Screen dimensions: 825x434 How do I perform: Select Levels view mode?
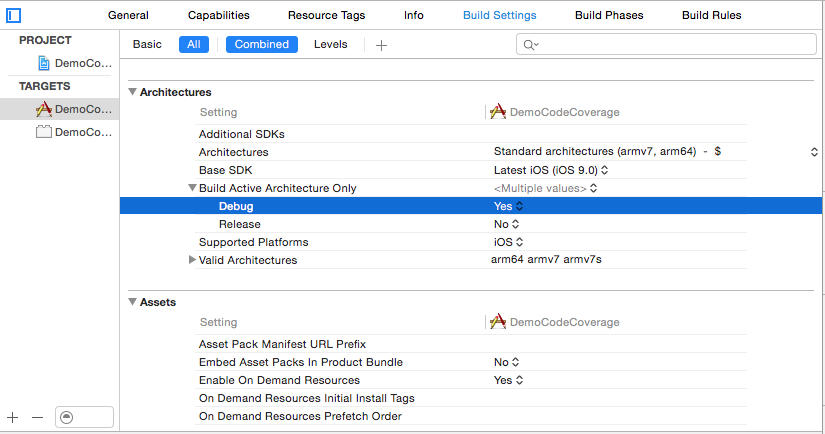[x=331, y=44]
